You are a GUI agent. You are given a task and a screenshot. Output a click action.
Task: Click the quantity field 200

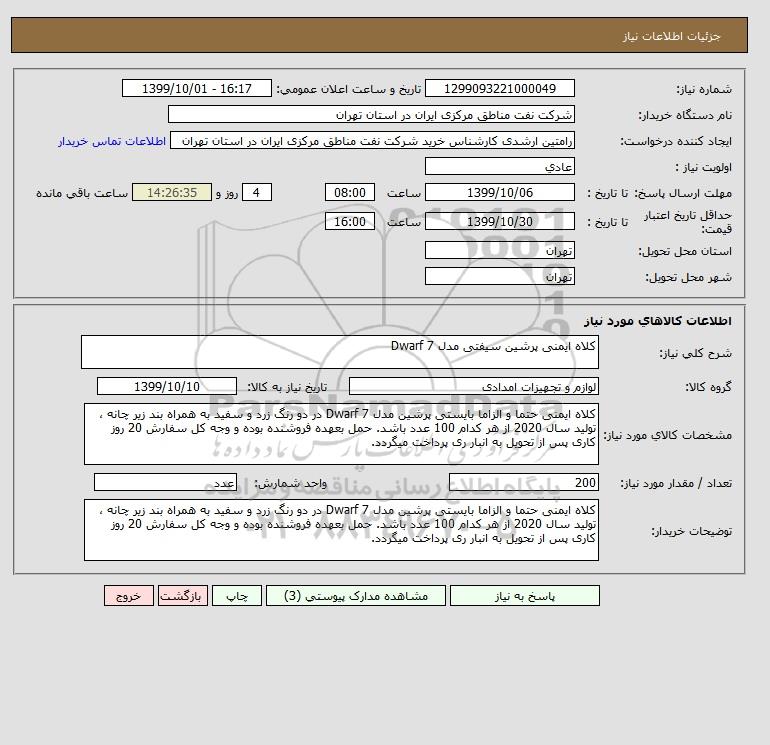click(523, 482)
